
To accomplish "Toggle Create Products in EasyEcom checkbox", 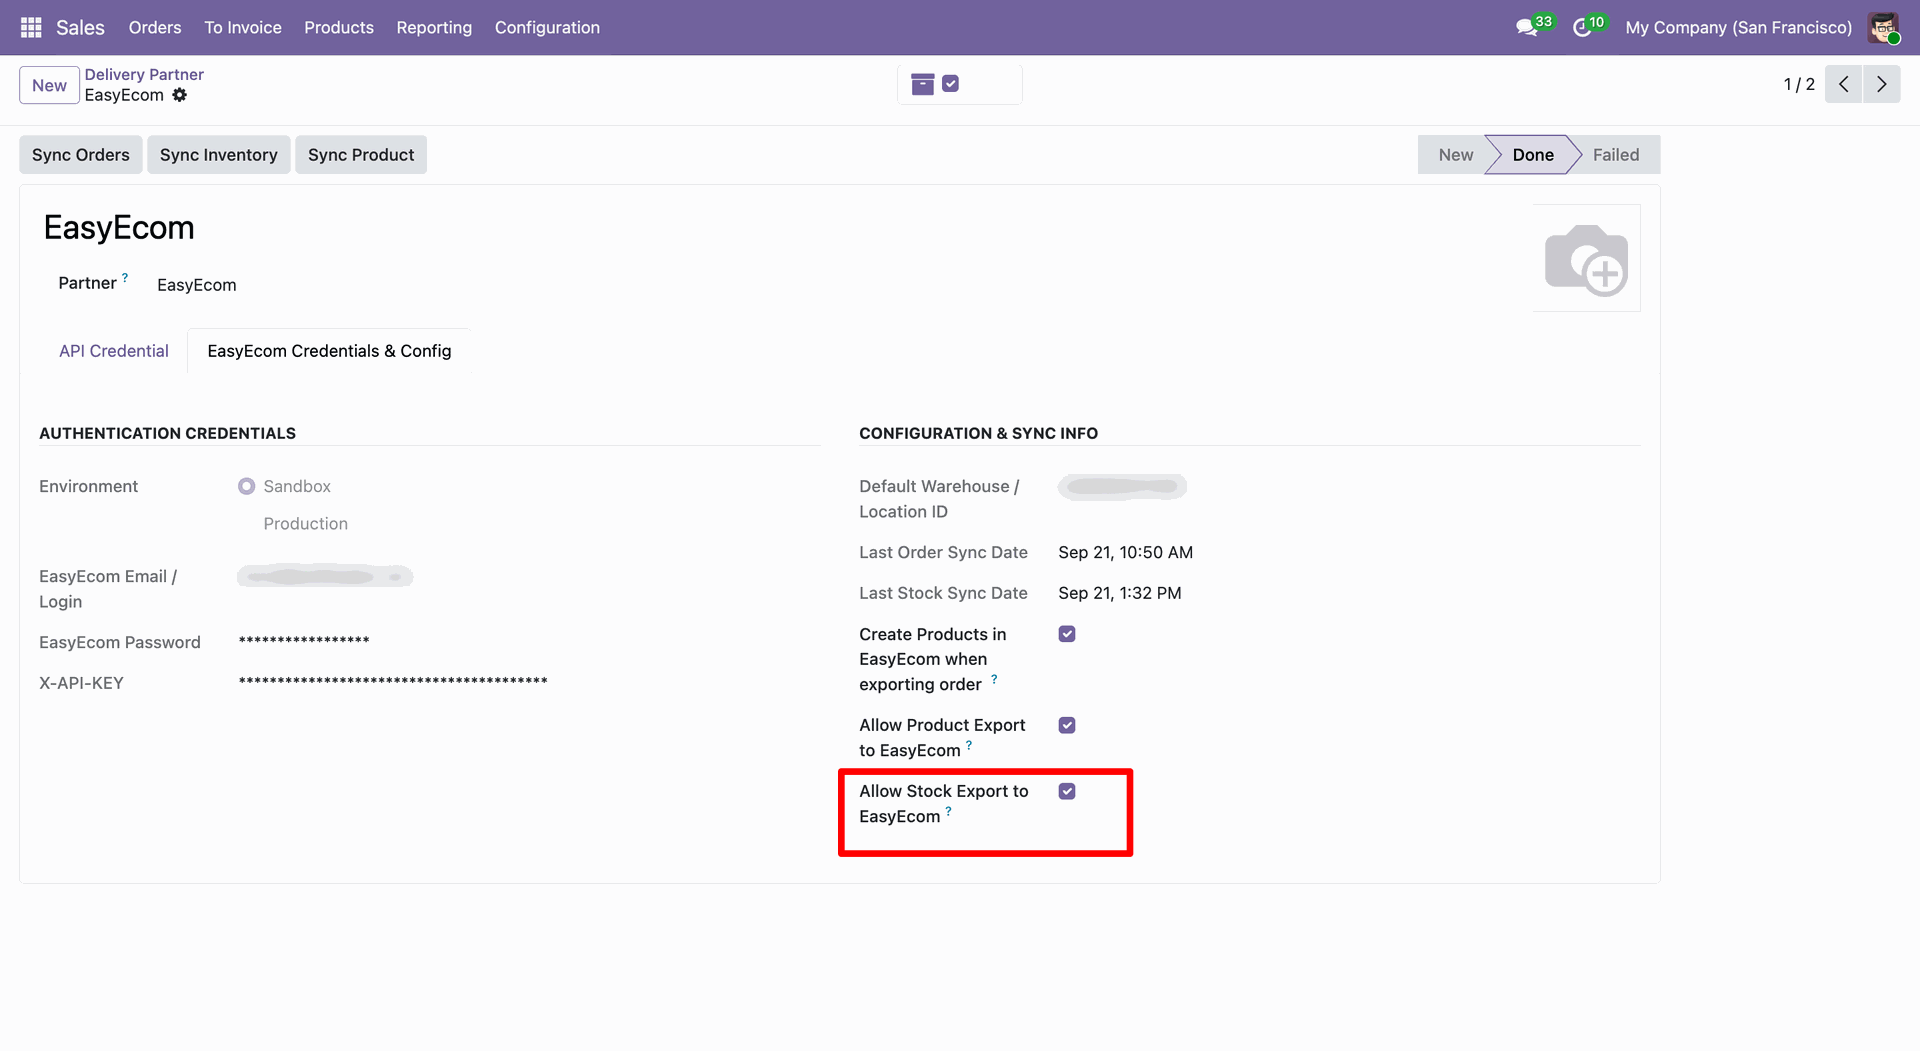I will coord(1067,634).
